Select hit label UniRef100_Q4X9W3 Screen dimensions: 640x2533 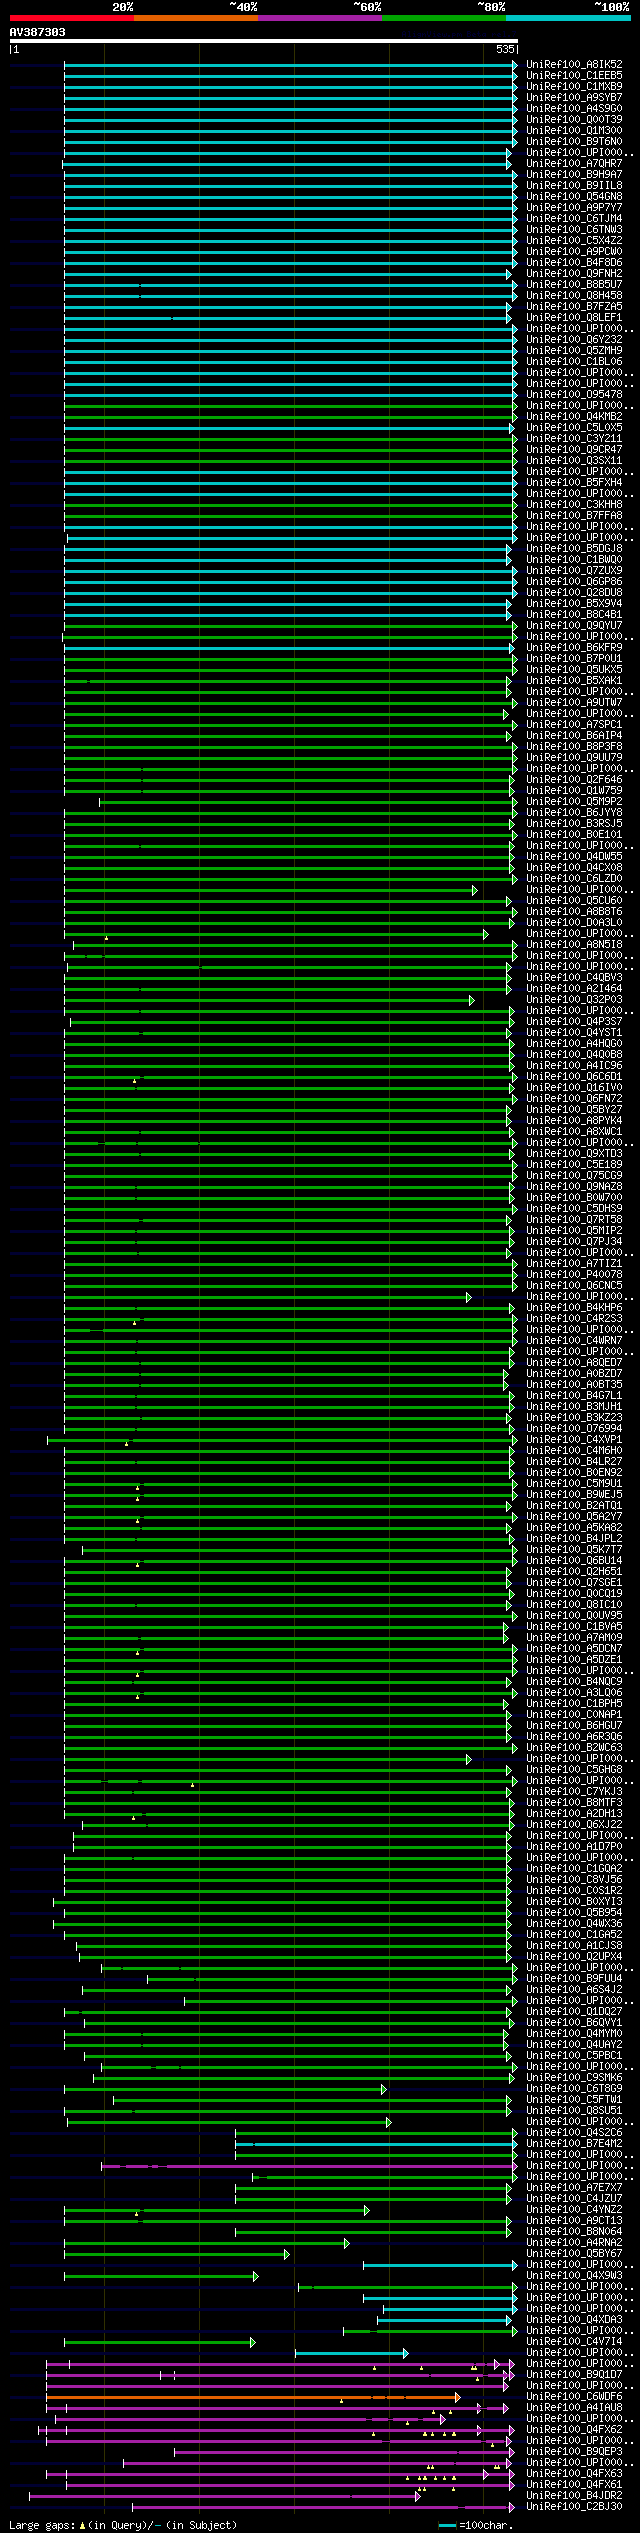click(x=574, y=2276)
